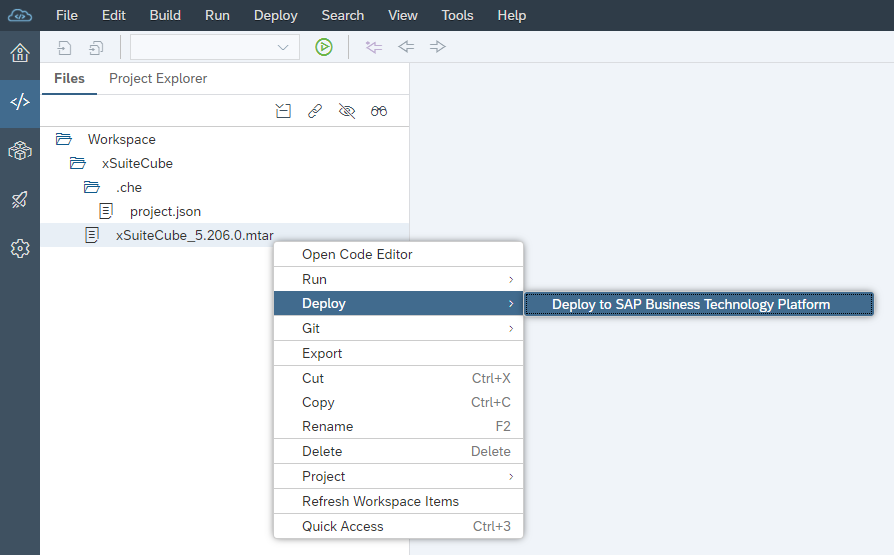Click the Collapse All icon in Files panel

pyautogui.click(x=283, y=111)
